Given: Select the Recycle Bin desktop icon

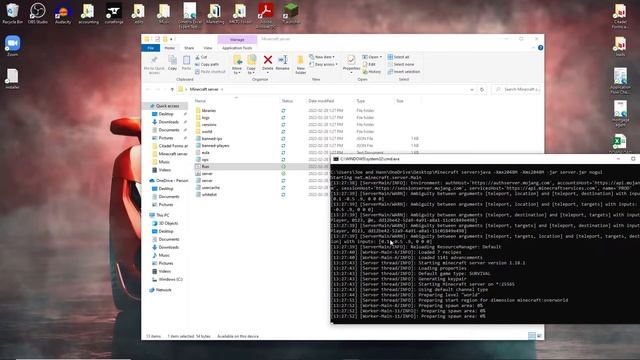Looking at the screenshot, I should (13, 13).
